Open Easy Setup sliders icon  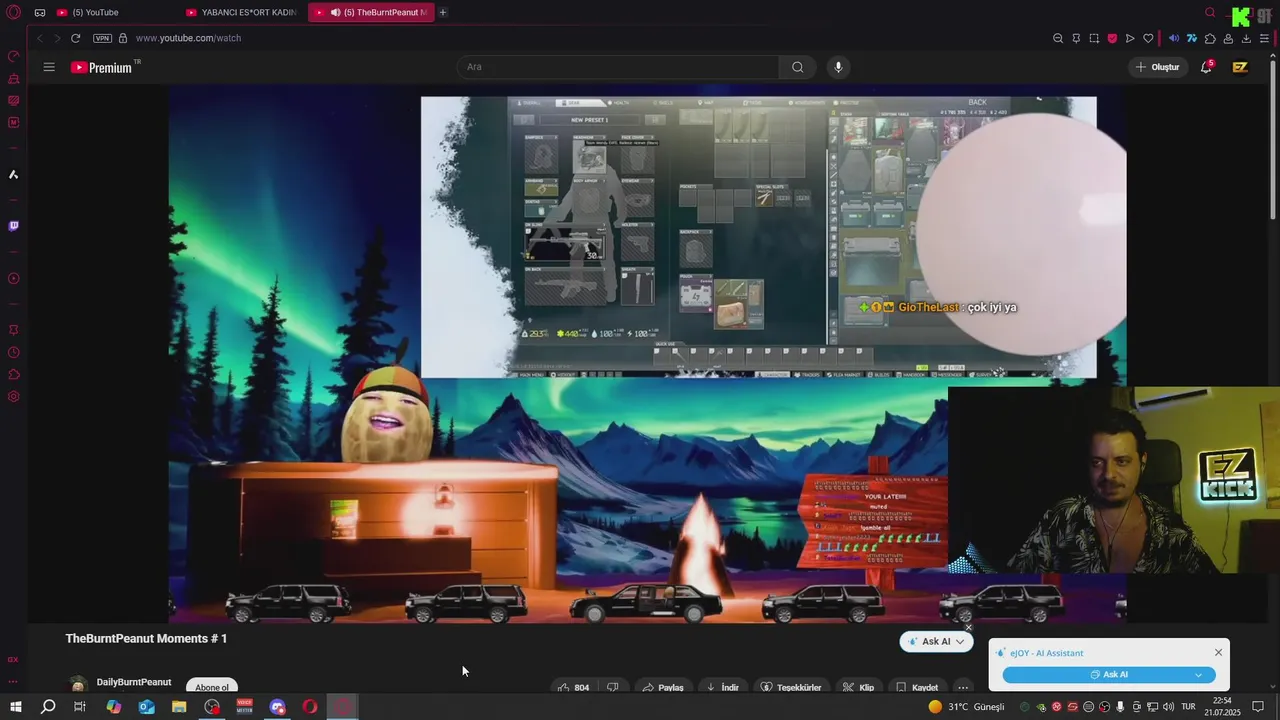point(1265,38)
